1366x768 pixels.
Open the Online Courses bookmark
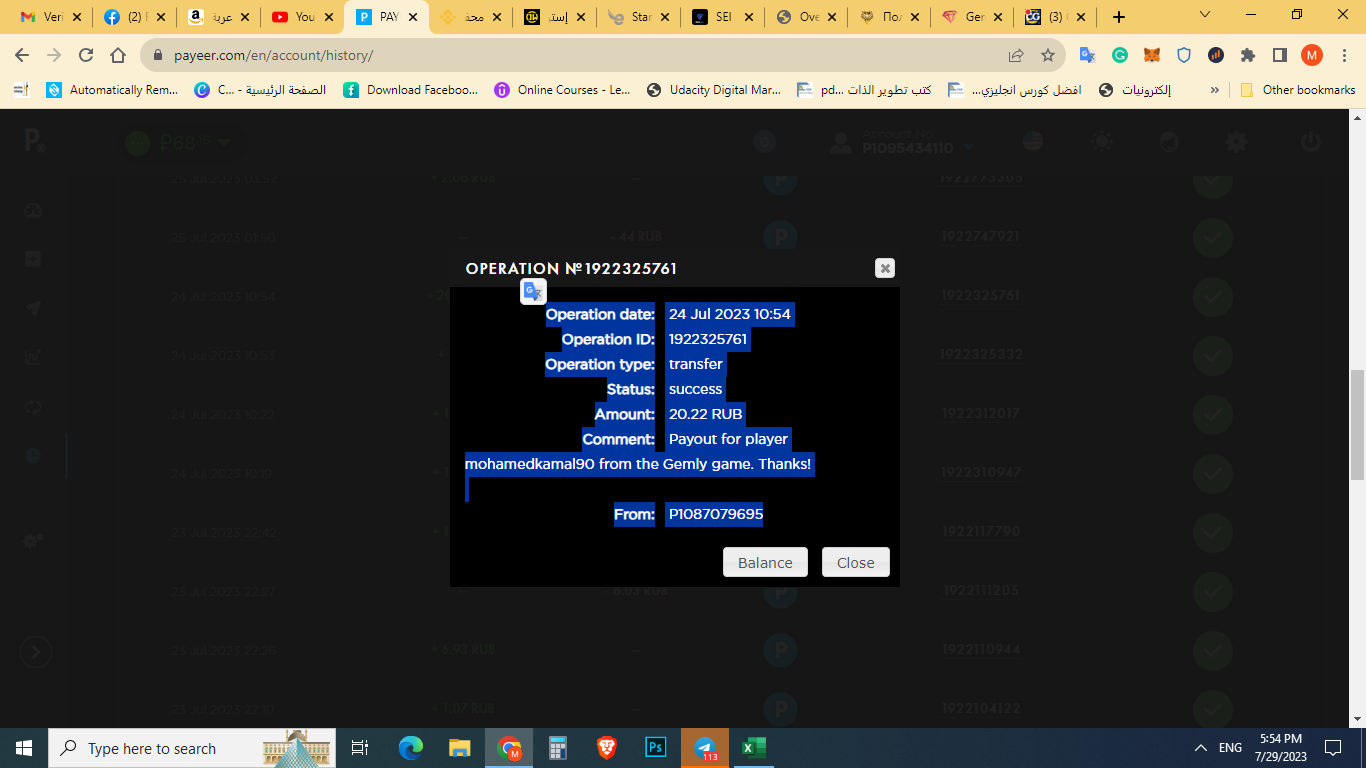tap(563, 90)
